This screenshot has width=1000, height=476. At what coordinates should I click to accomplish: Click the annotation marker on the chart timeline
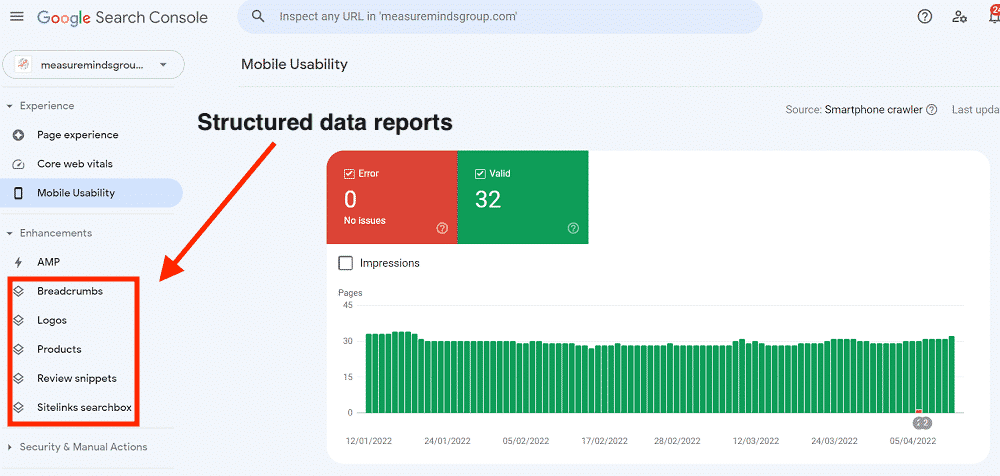pyautogui.click(x=922, y=423)
